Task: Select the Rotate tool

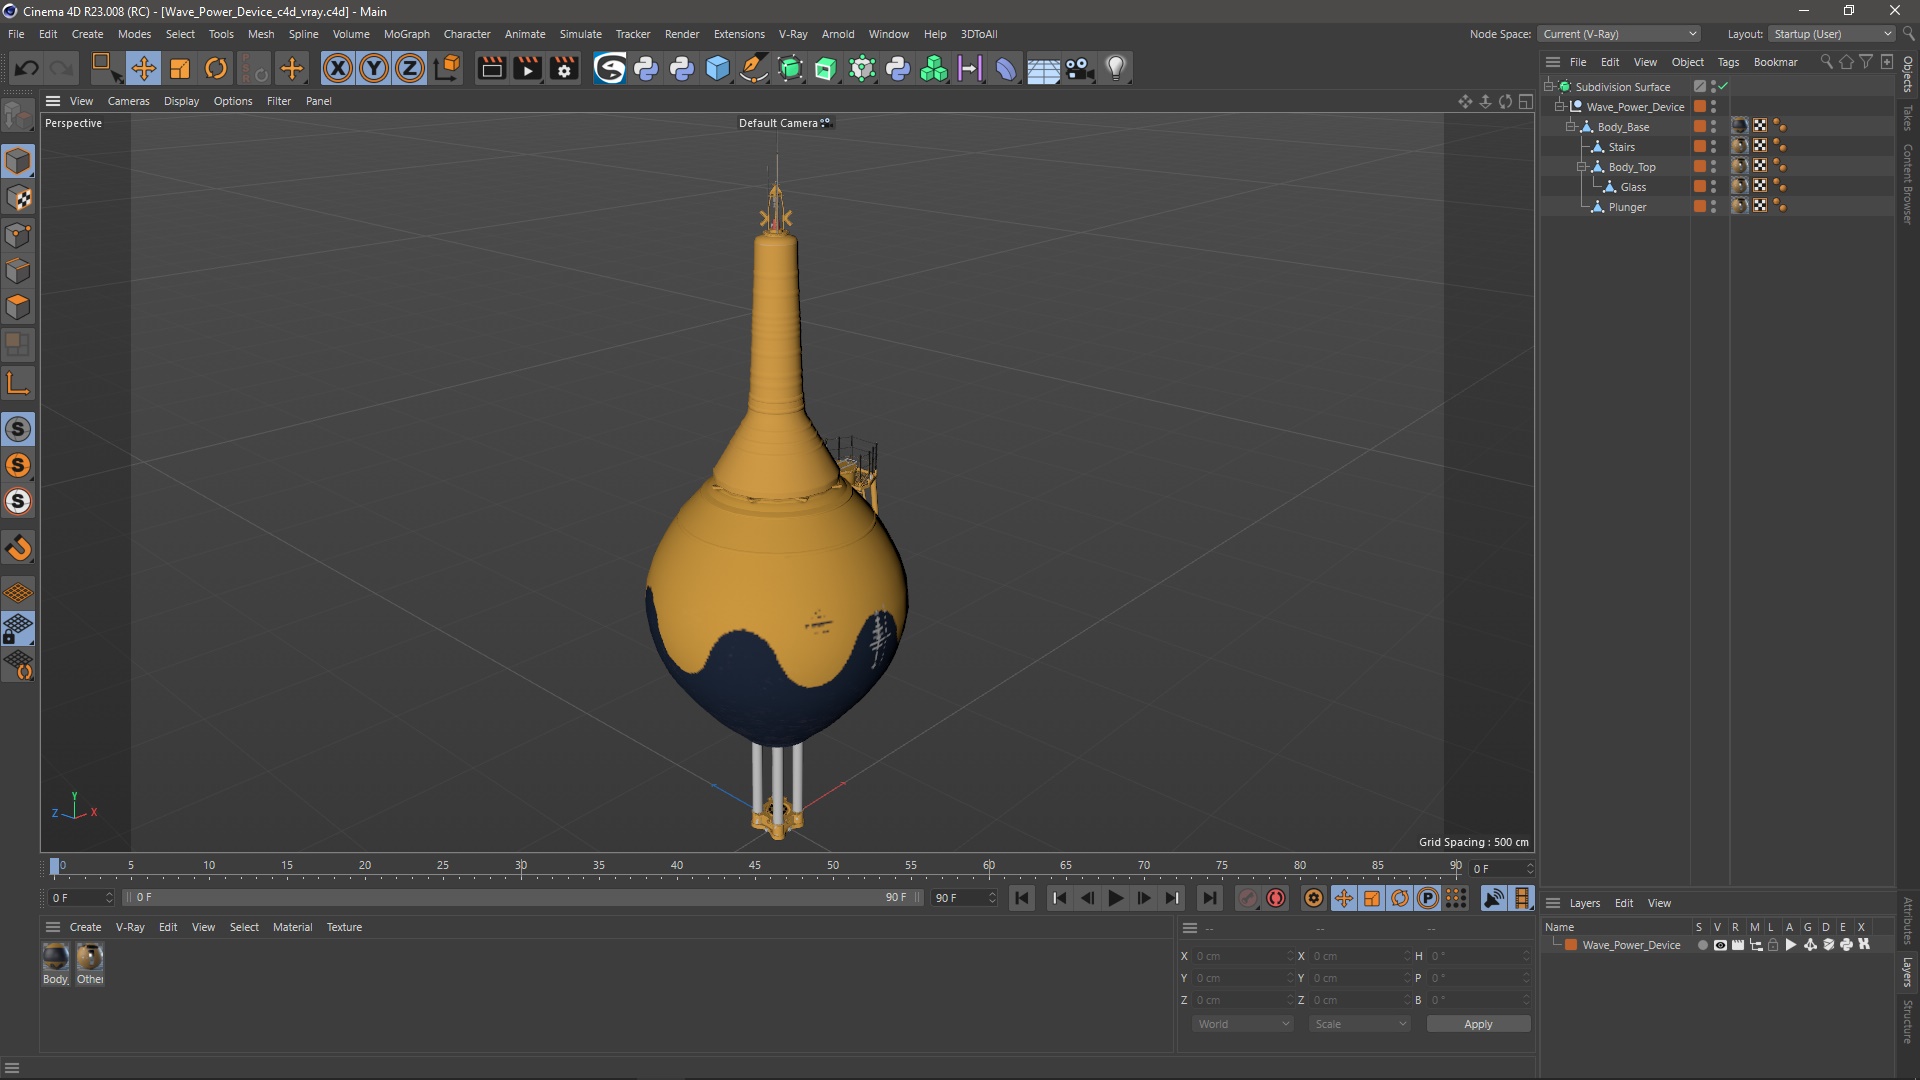Action: click(x=216, y=68)
